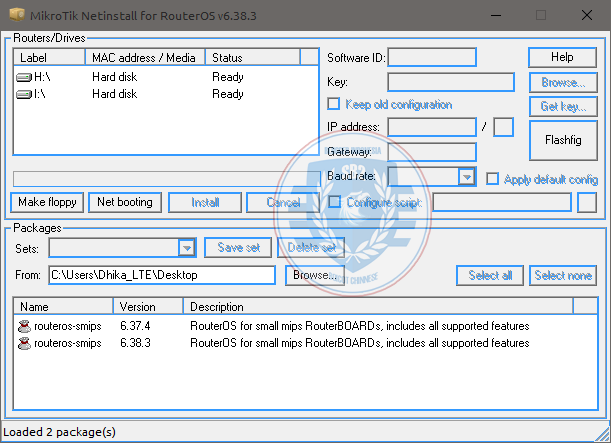Click the Configure script path field
Screen dimensions: 611x443
coord(502,202)
